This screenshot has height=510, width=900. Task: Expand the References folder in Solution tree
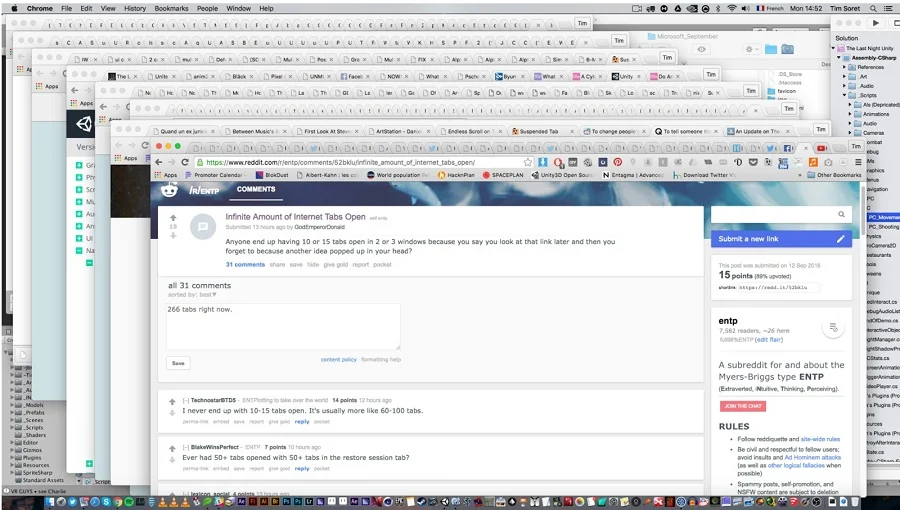tap(846, 67)
